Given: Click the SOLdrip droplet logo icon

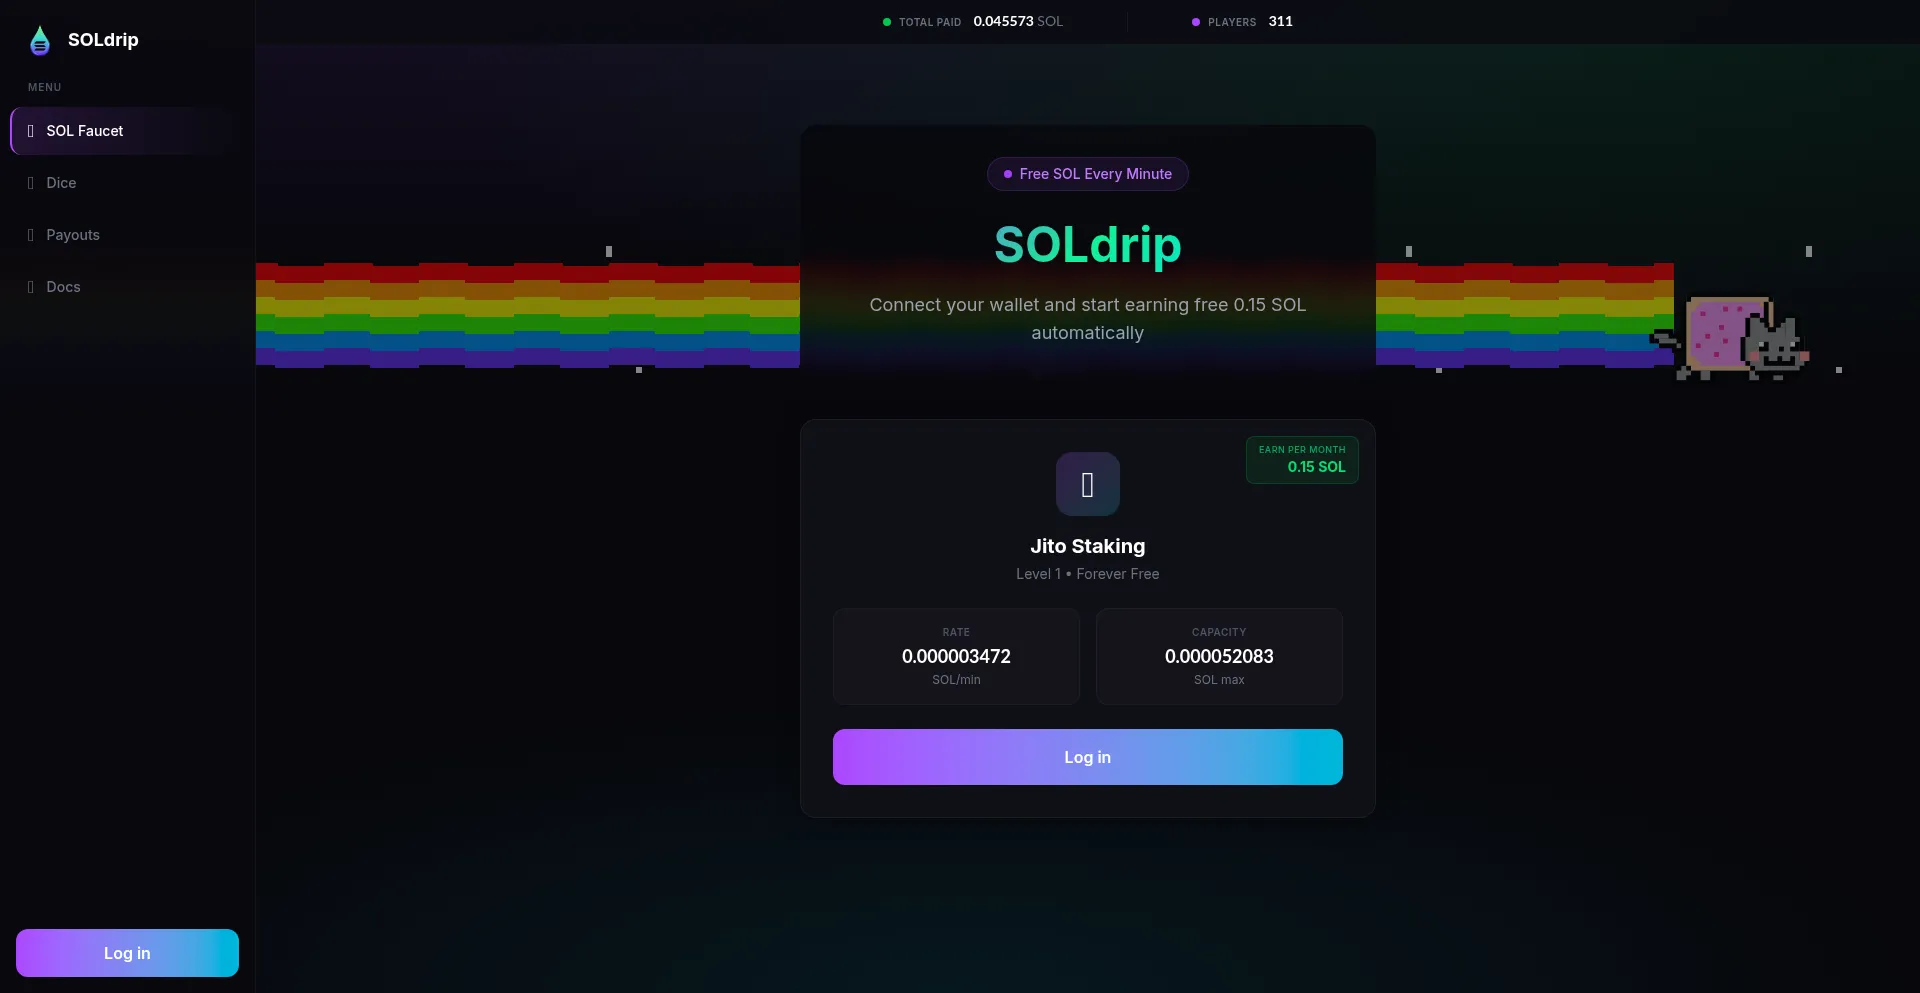Looking at the screenshot, I should (40, 40).
